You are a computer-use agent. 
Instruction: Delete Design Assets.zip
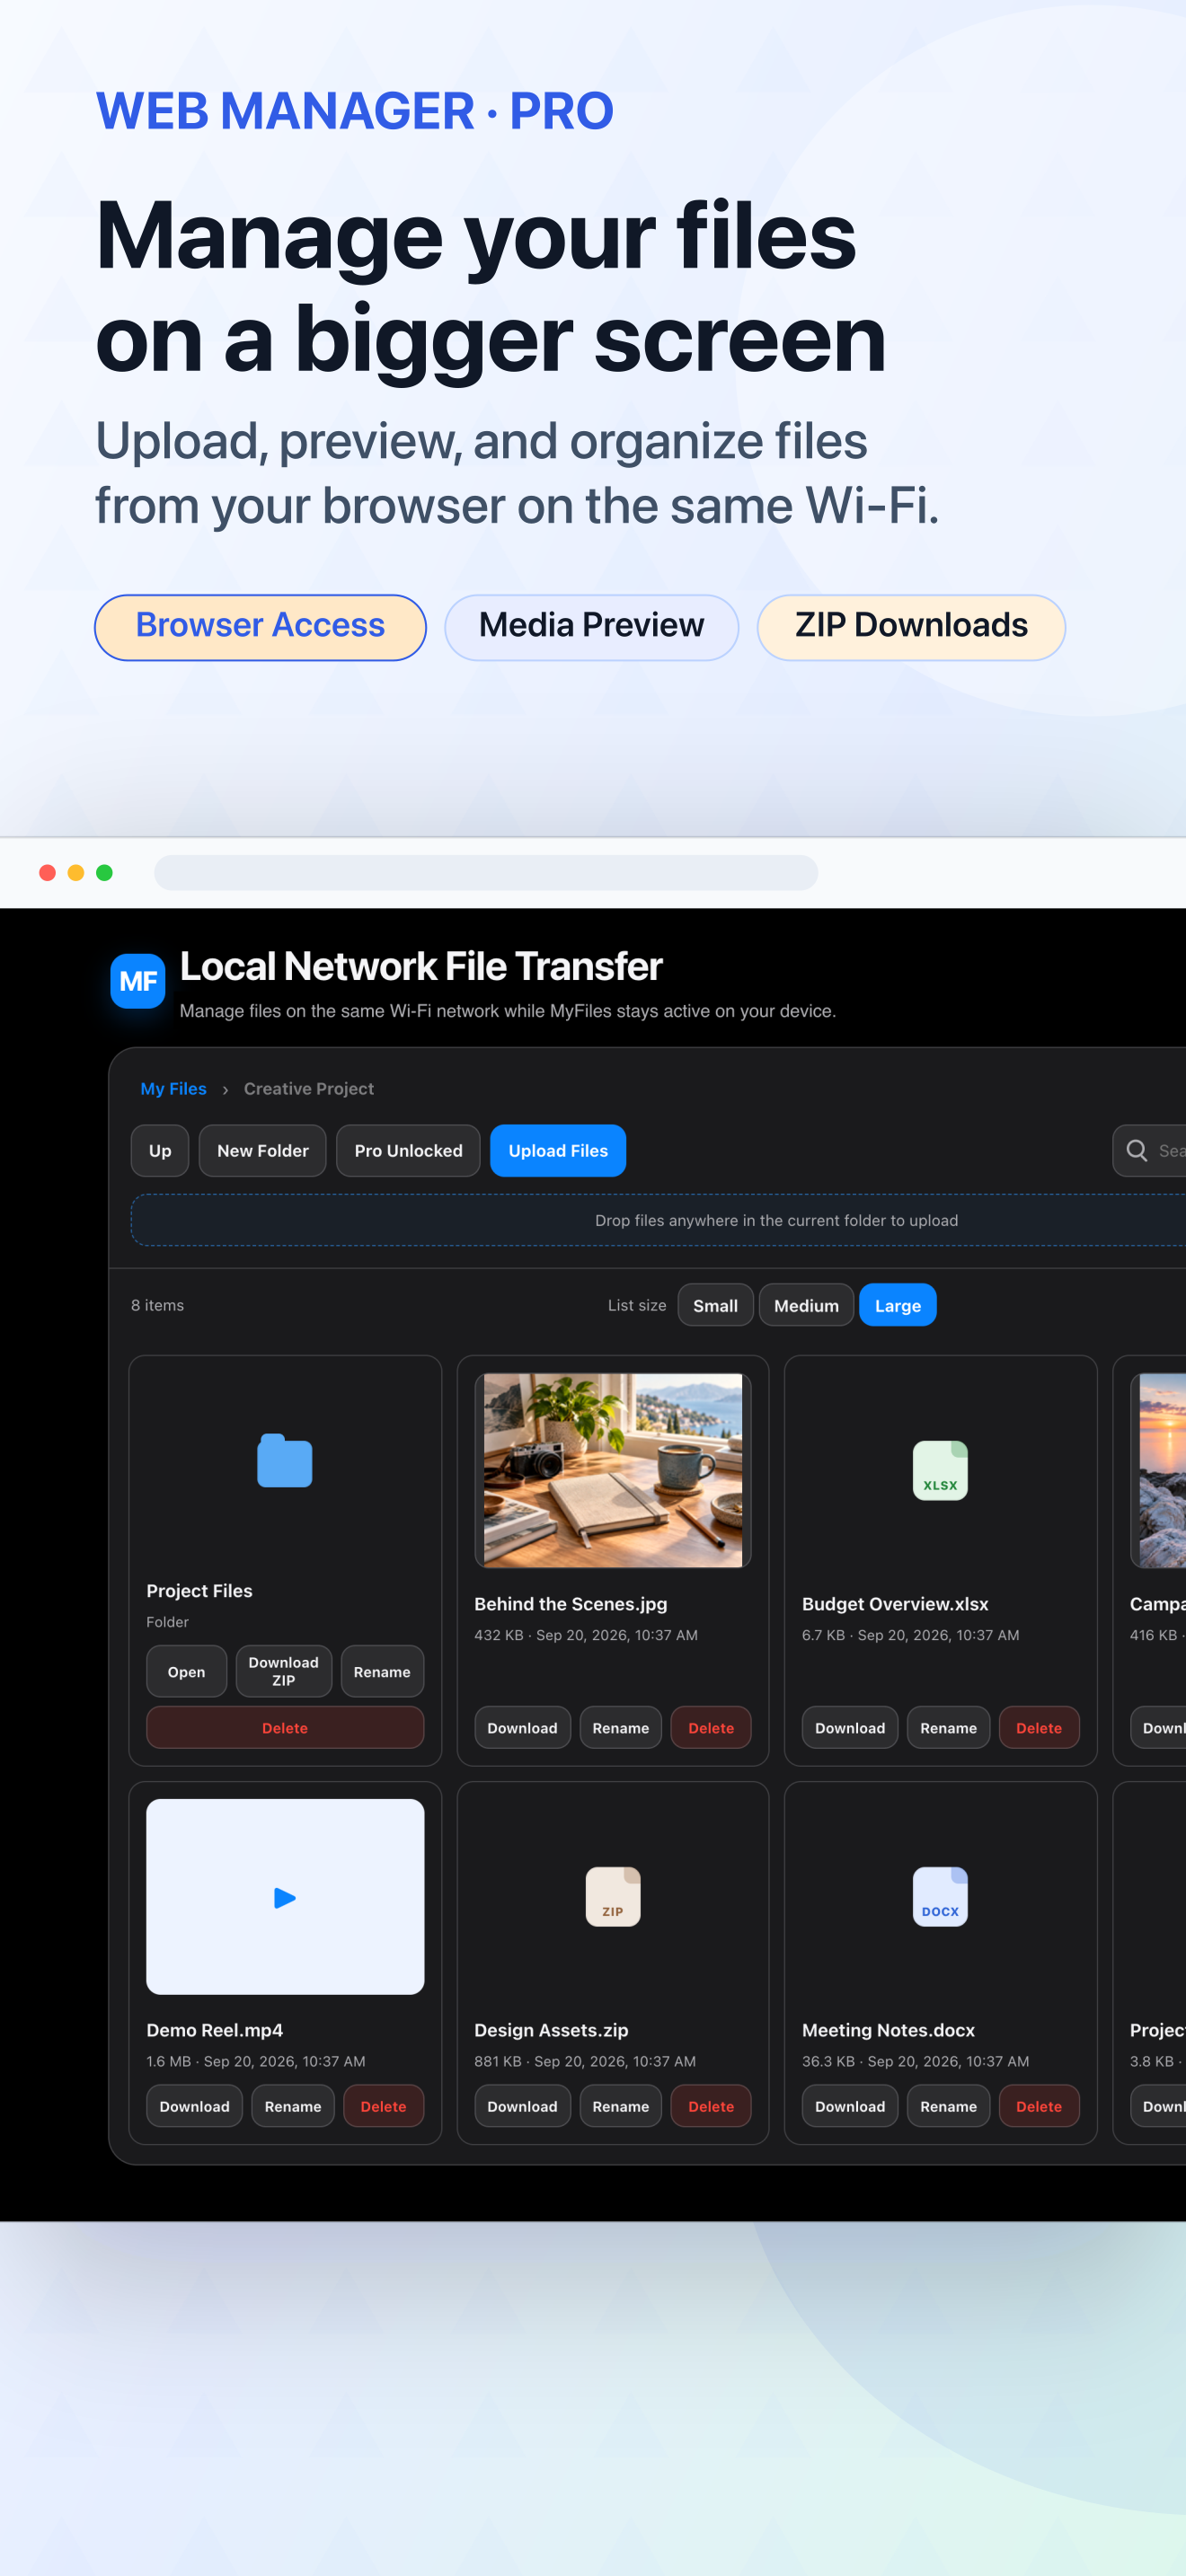click(711, 2105)
